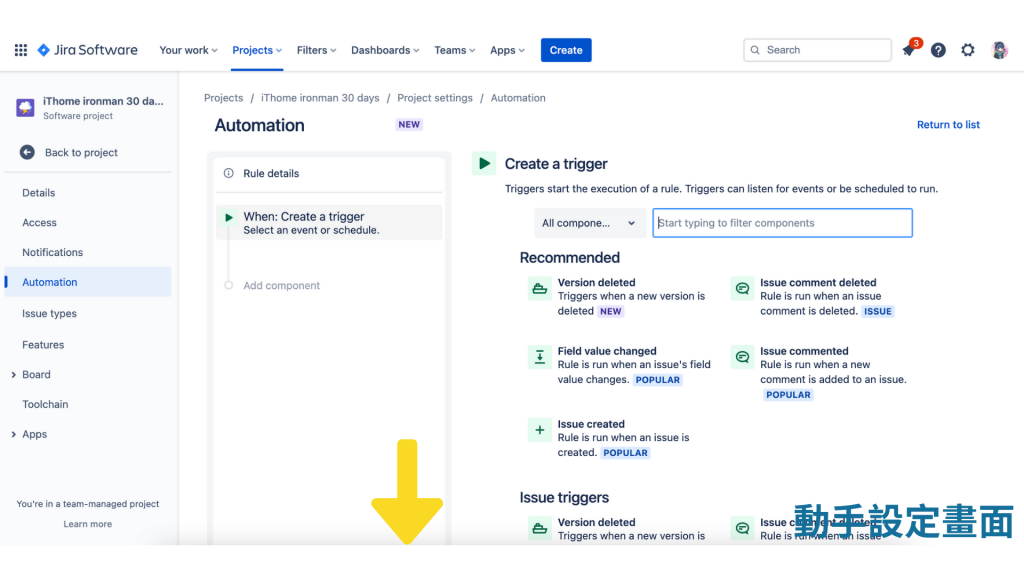Open the settings gear icon
The width and height of the screenshot is (1024, 576).
(968, 50)
